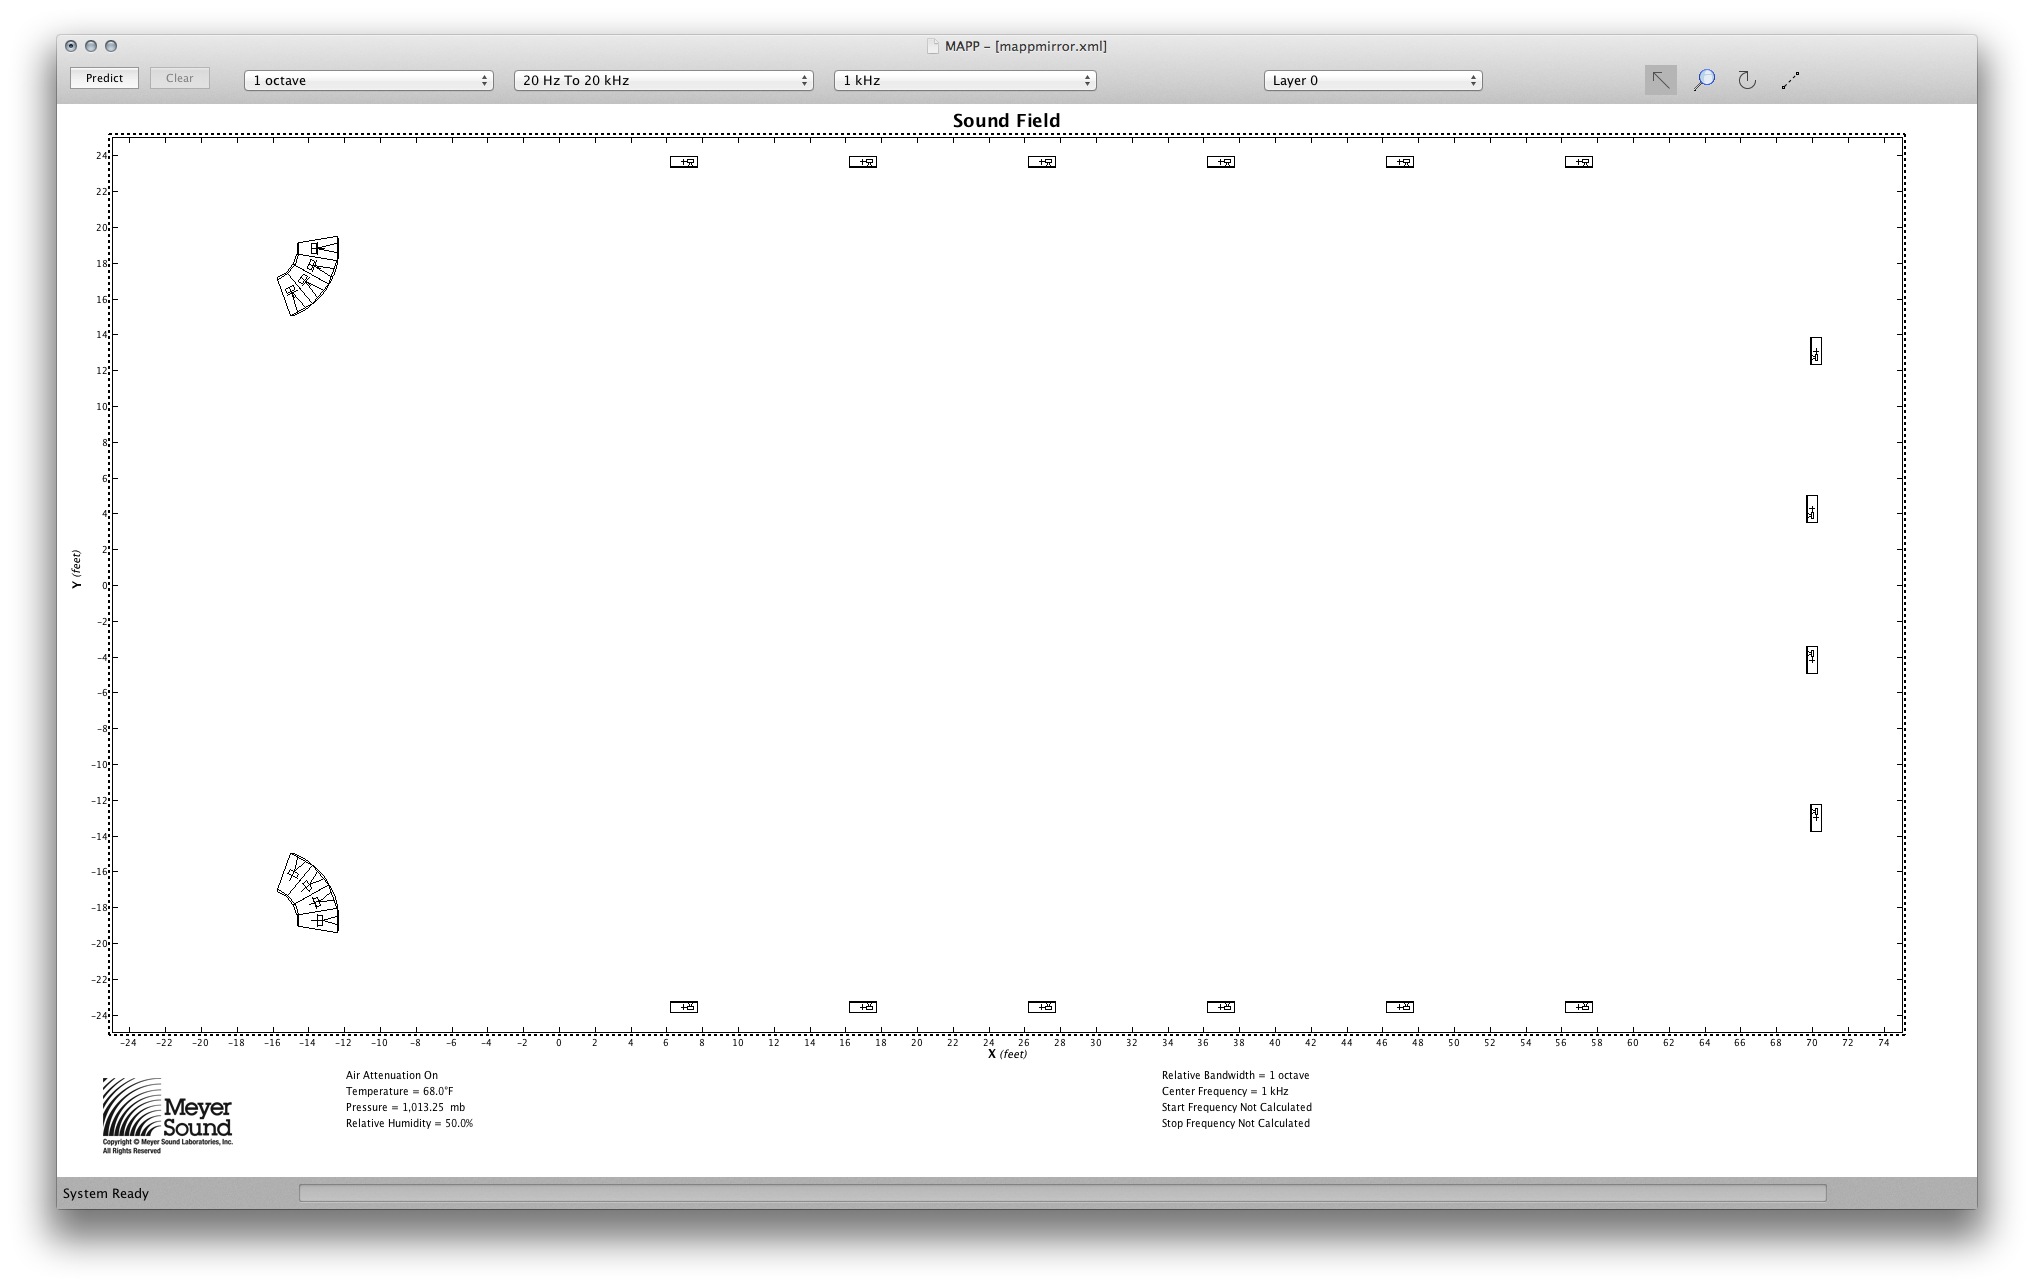Select right-side loudspeaker near Y=-4 feet

point(1812,660)
